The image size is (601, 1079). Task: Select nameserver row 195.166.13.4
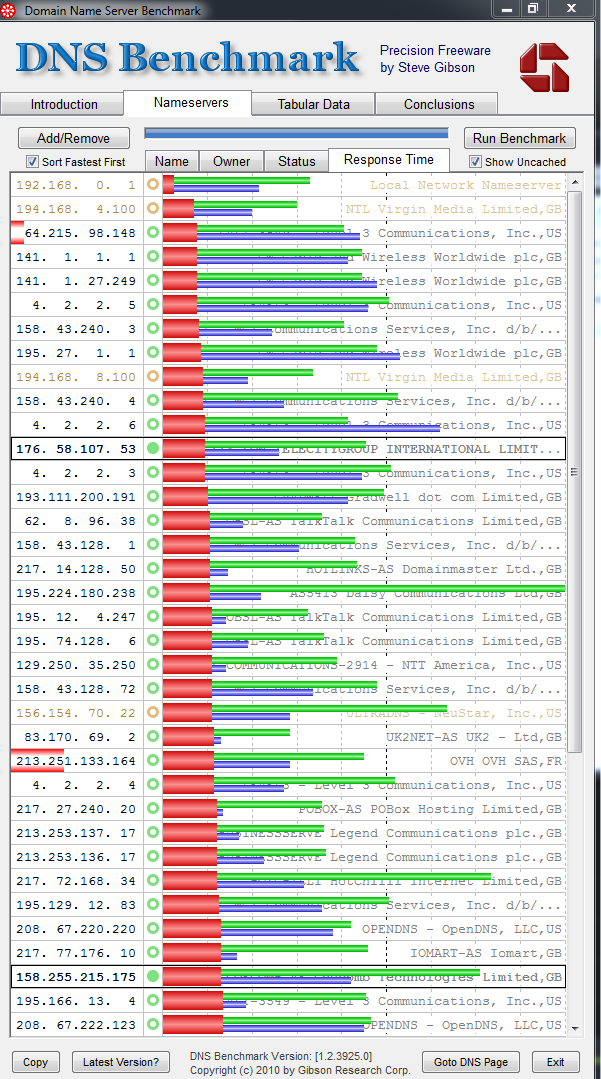[288, 1001]
